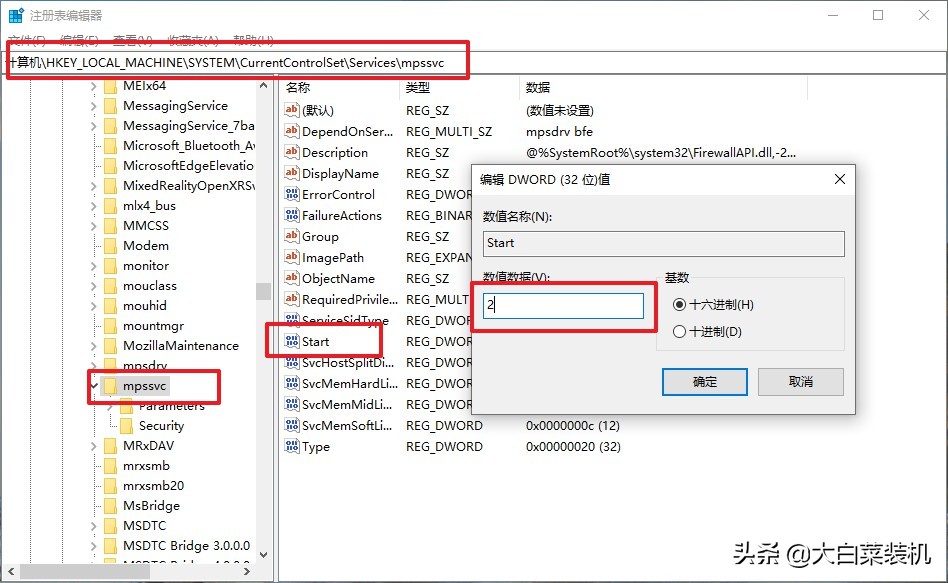
Task: Click the Registry Editor icon in the title bar
Action: pos(14,14)
